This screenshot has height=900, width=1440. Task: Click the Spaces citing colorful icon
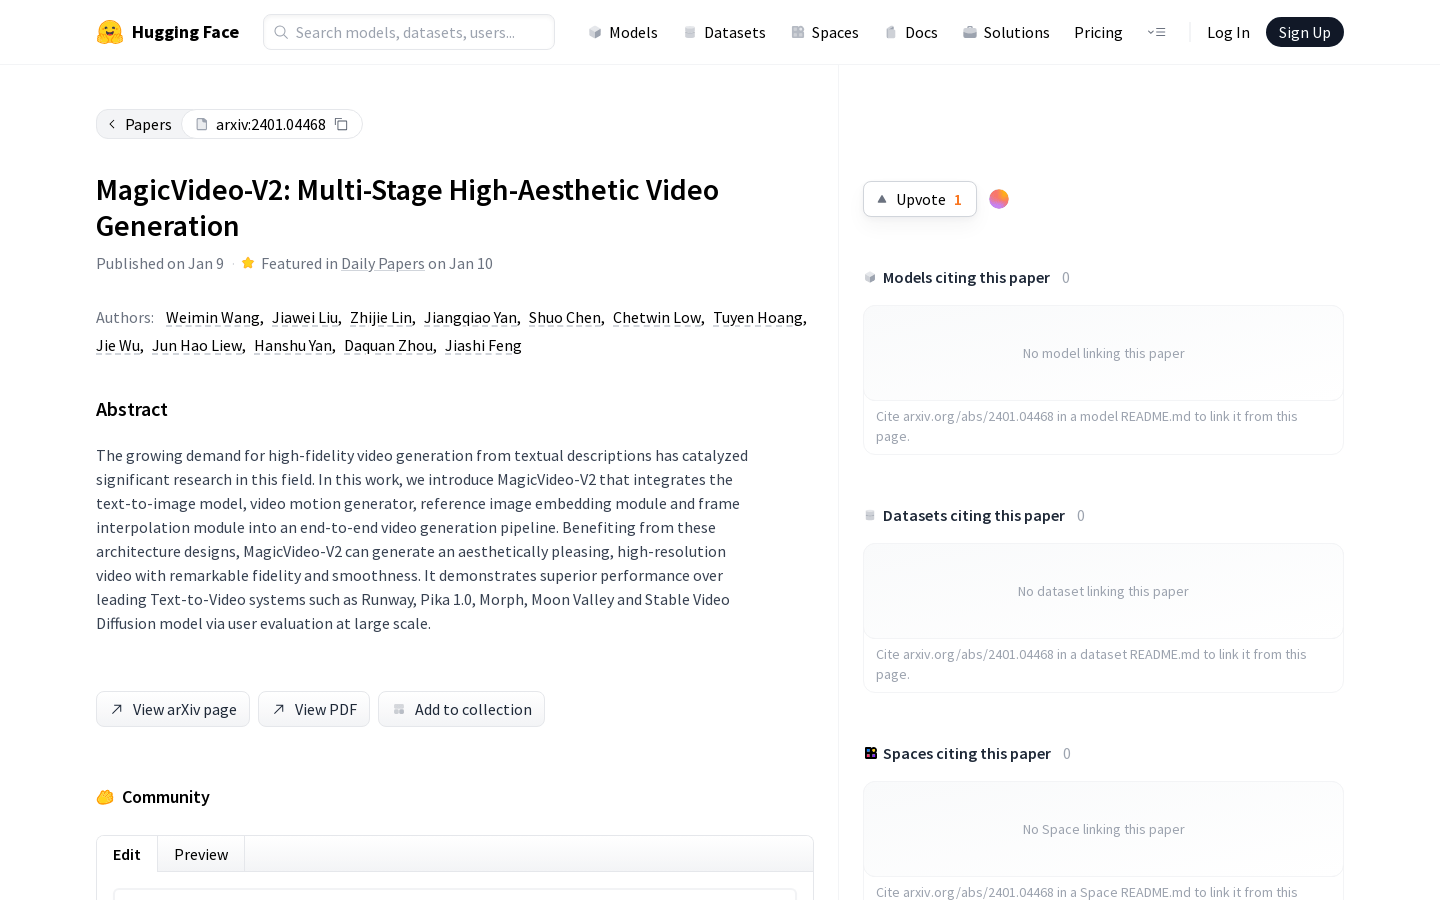click(x=871, y=753)
